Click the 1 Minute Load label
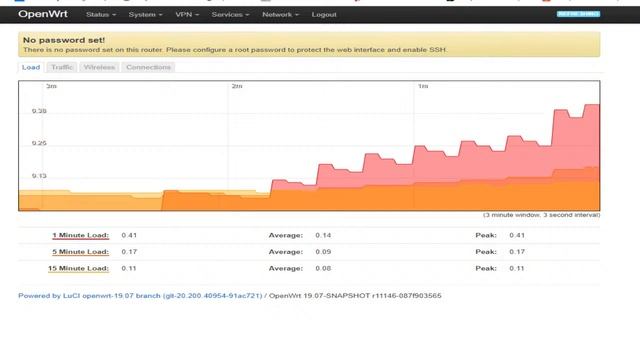 coord(80,236)
